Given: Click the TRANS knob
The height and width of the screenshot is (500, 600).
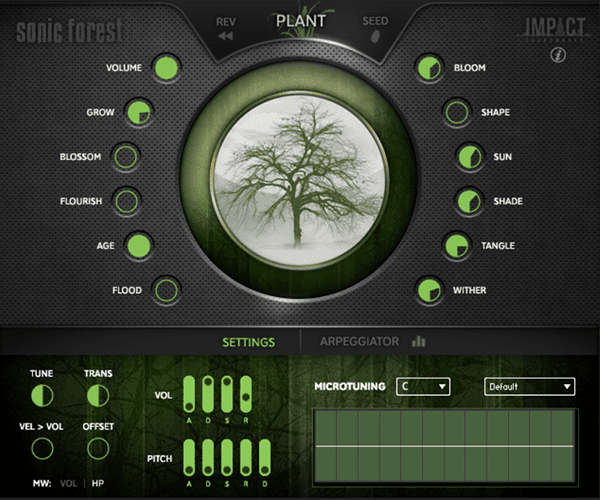Looking at the screenshot, I should click(x=98, y=395).
